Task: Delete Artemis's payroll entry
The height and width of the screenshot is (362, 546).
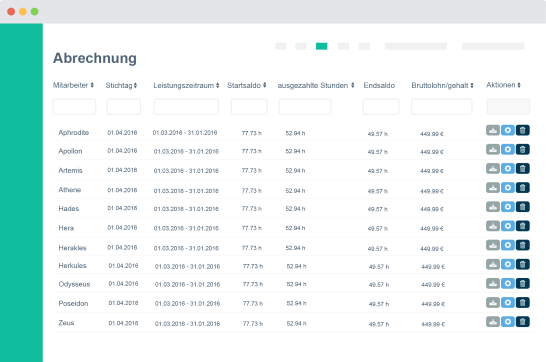Action: 523,169
